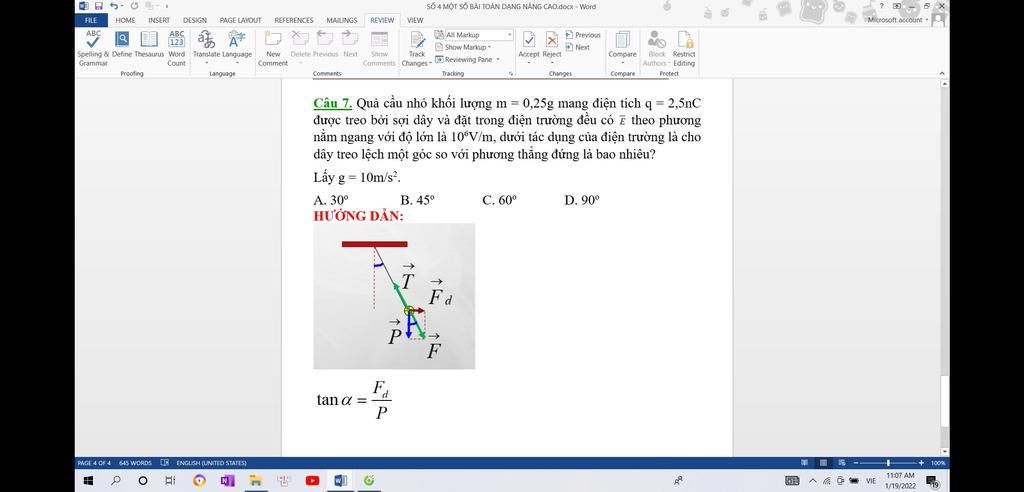Open the Compare documents menu
The image size is (1024, 492).
(x=622, y=46)
